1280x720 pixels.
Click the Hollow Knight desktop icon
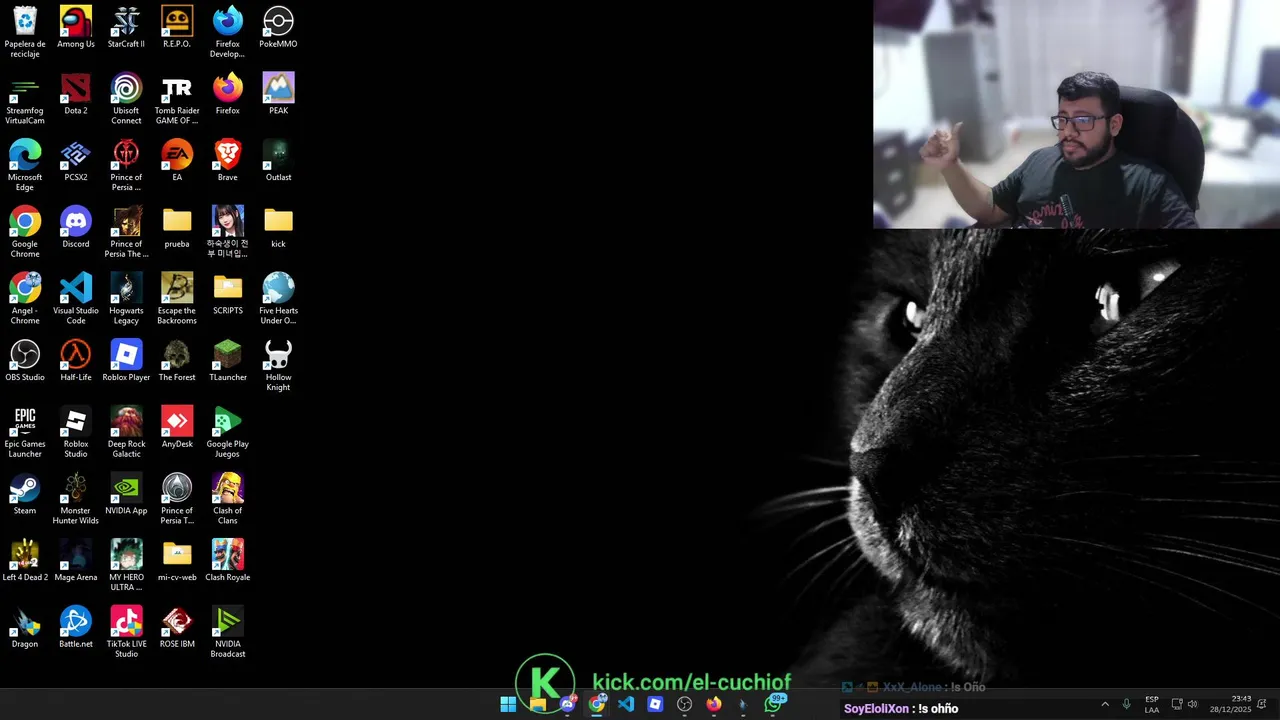click(x=278, y=365)
